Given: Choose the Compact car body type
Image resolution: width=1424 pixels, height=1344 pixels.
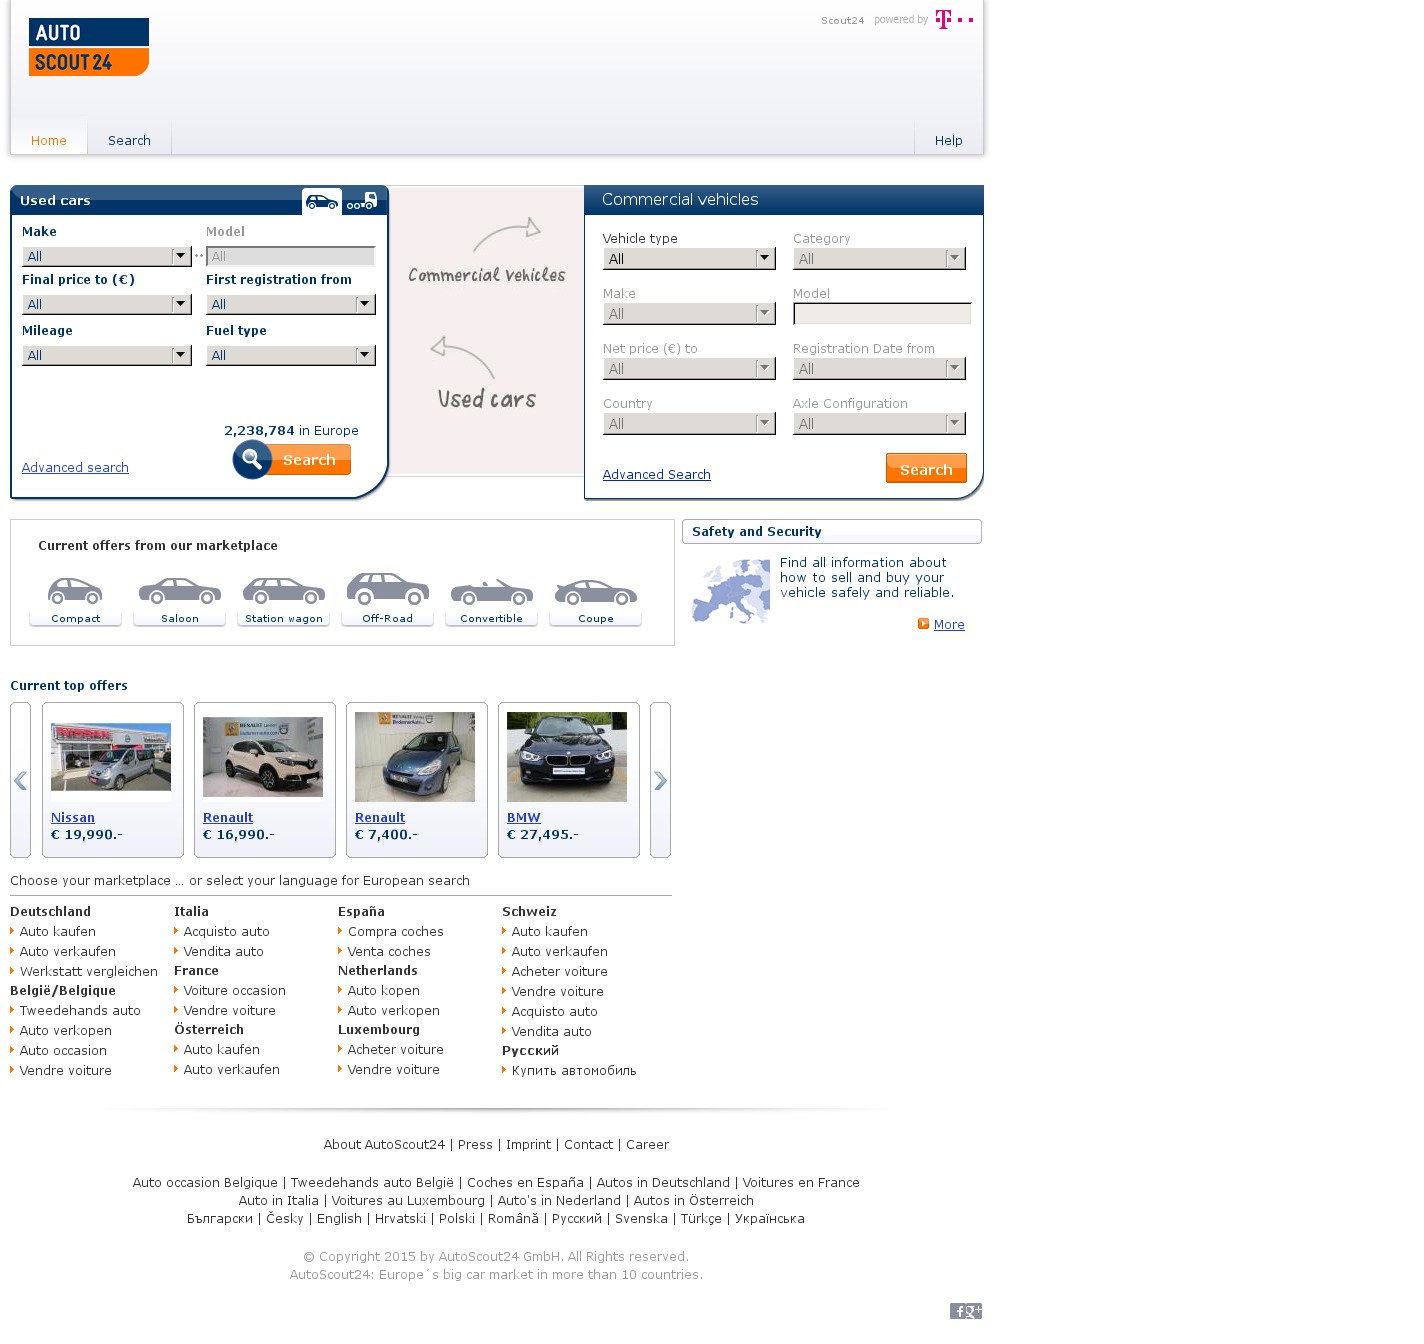Looking at the screenshot, I should coord(76,600).
